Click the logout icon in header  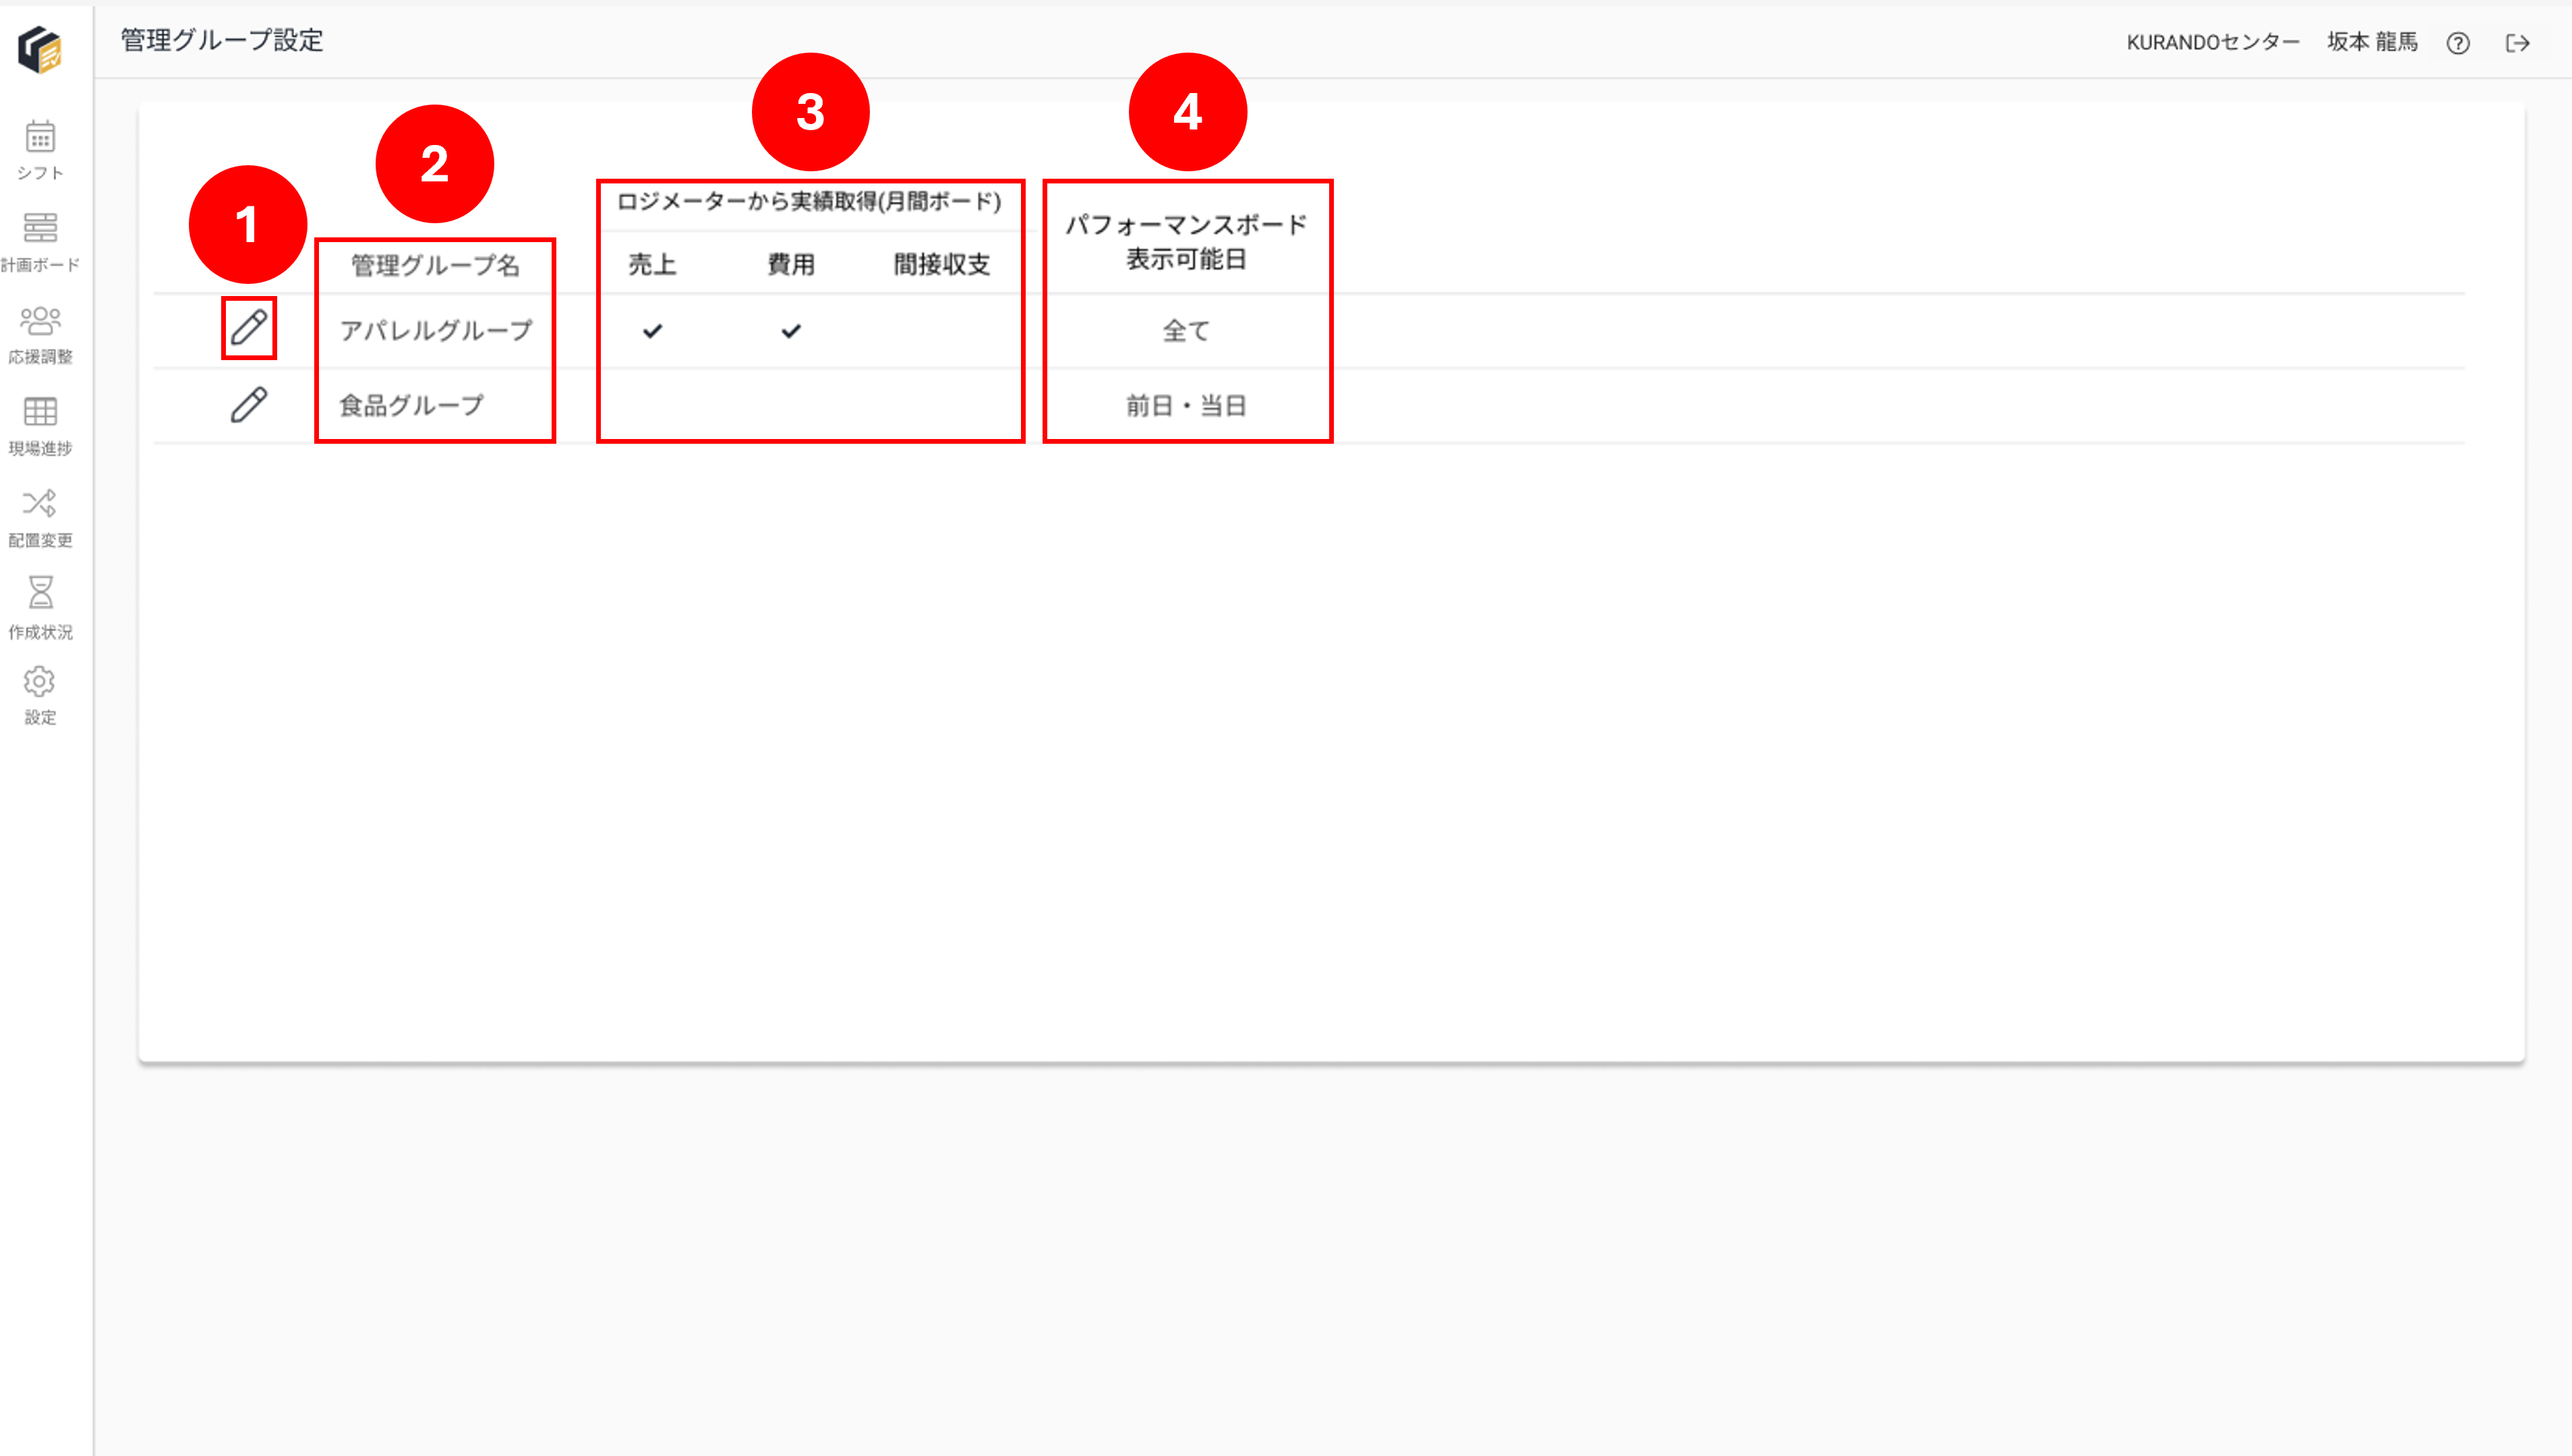point(2518,43)
